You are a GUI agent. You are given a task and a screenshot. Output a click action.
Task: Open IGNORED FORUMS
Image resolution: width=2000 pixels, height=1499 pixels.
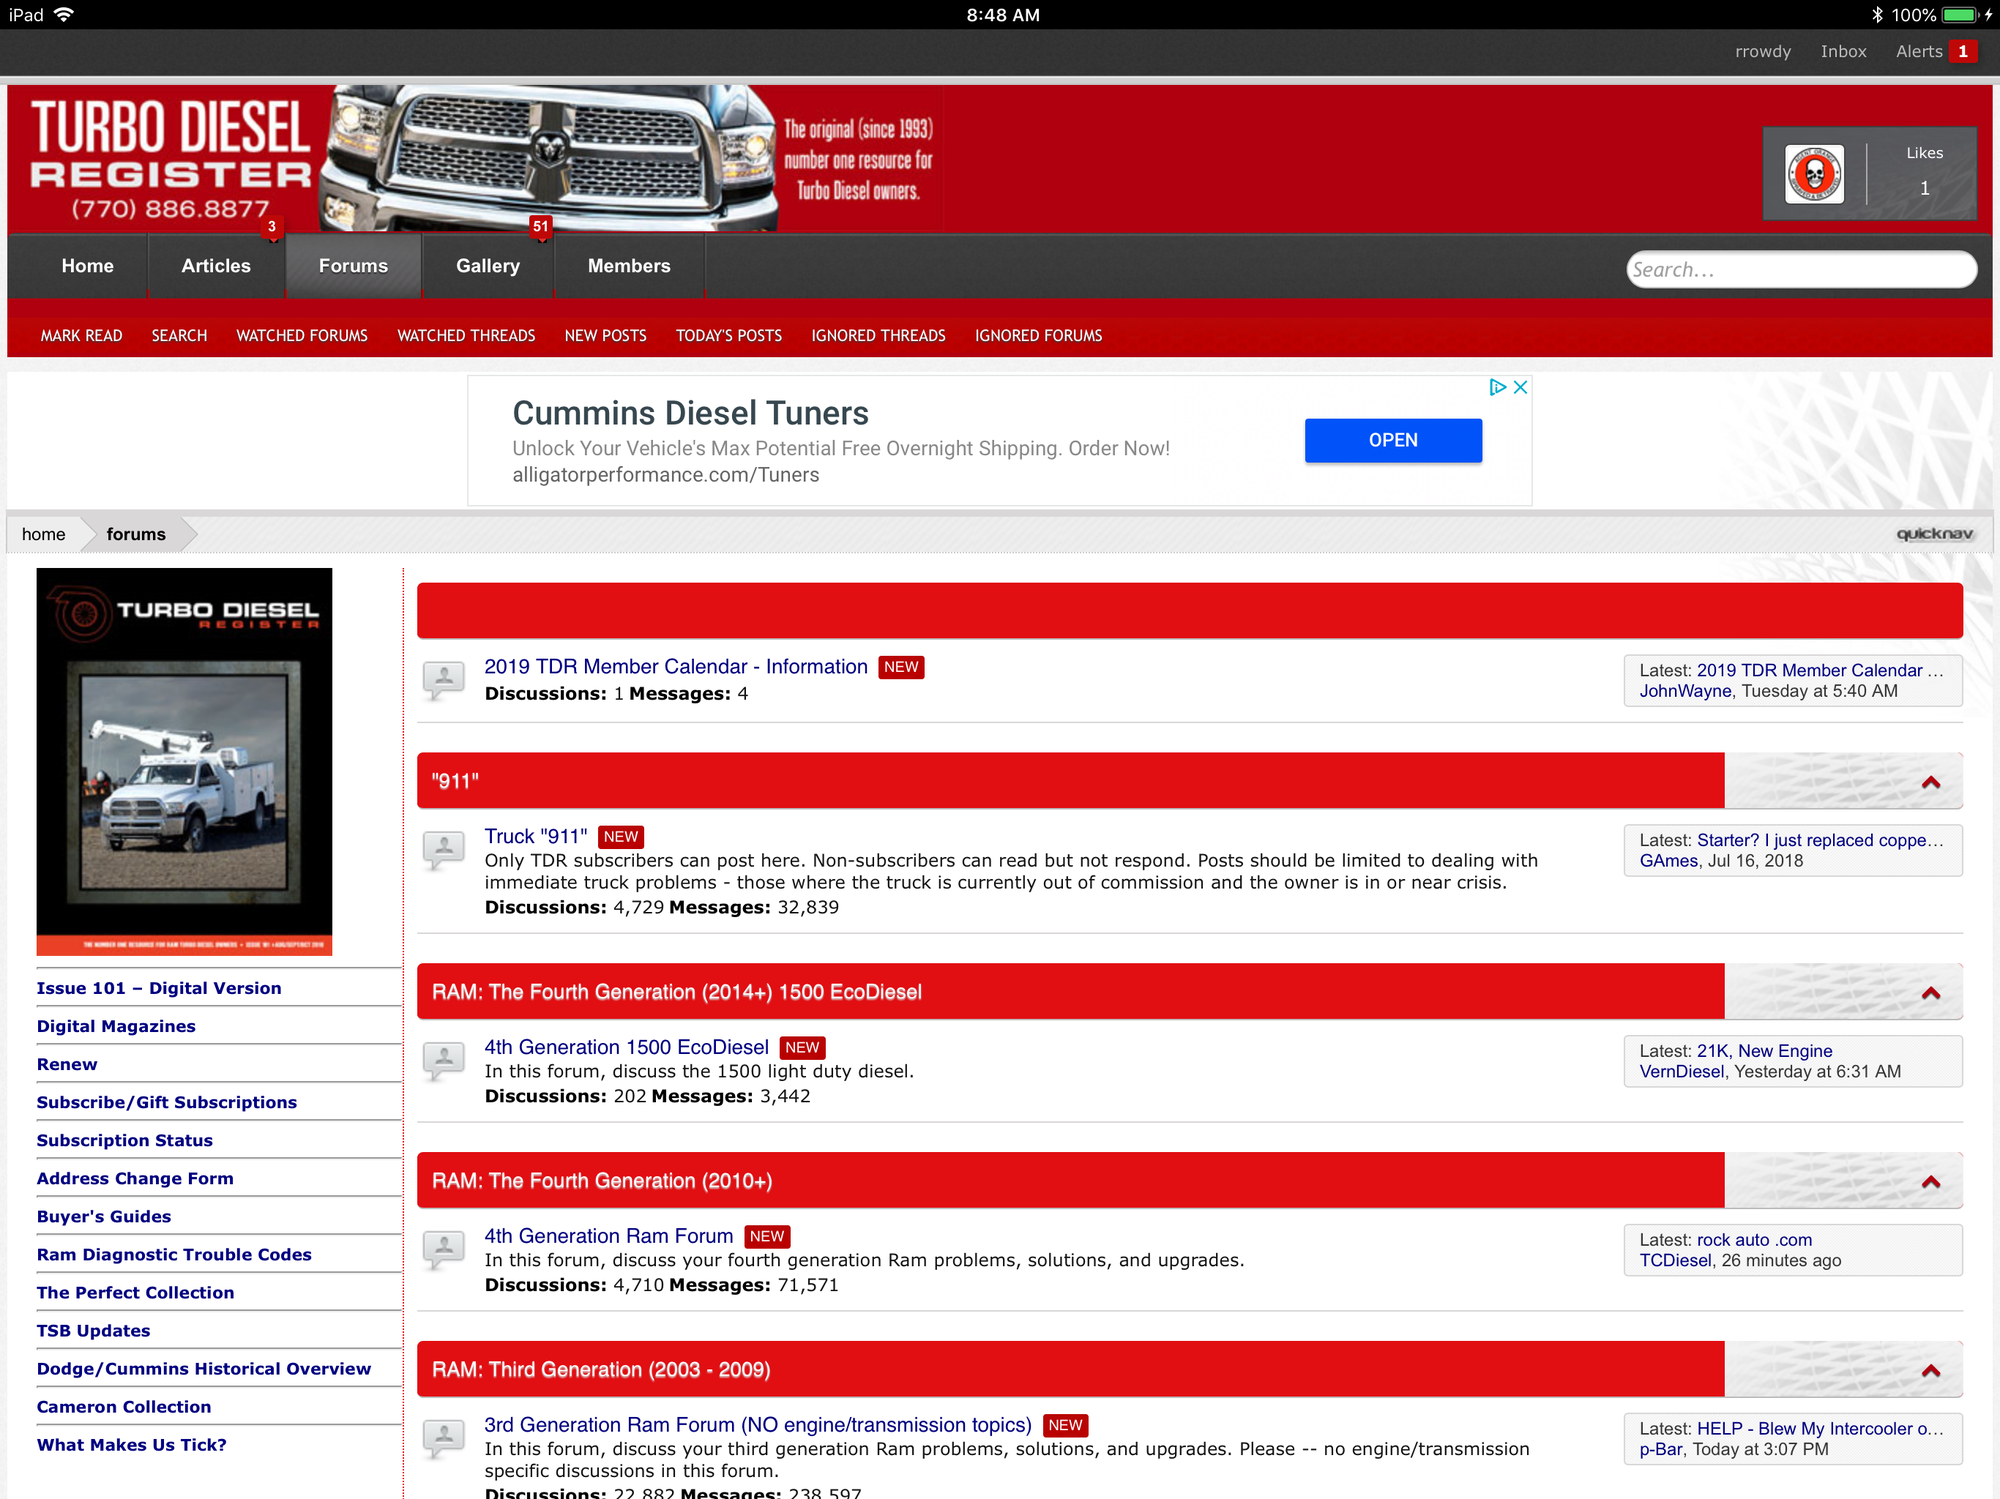[1038, 336]
